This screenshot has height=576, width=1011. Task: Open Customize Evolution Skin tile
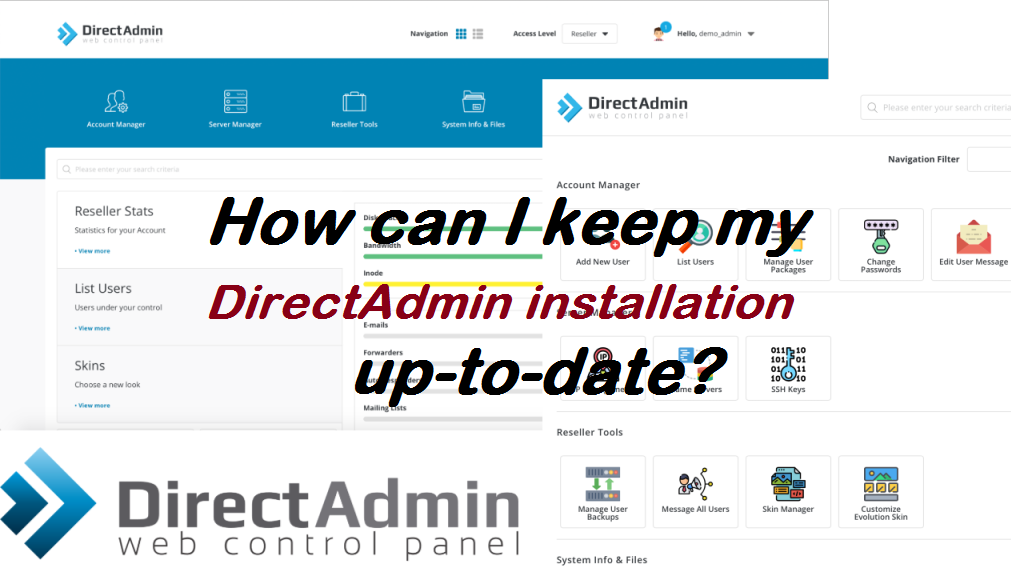(881, 491)
